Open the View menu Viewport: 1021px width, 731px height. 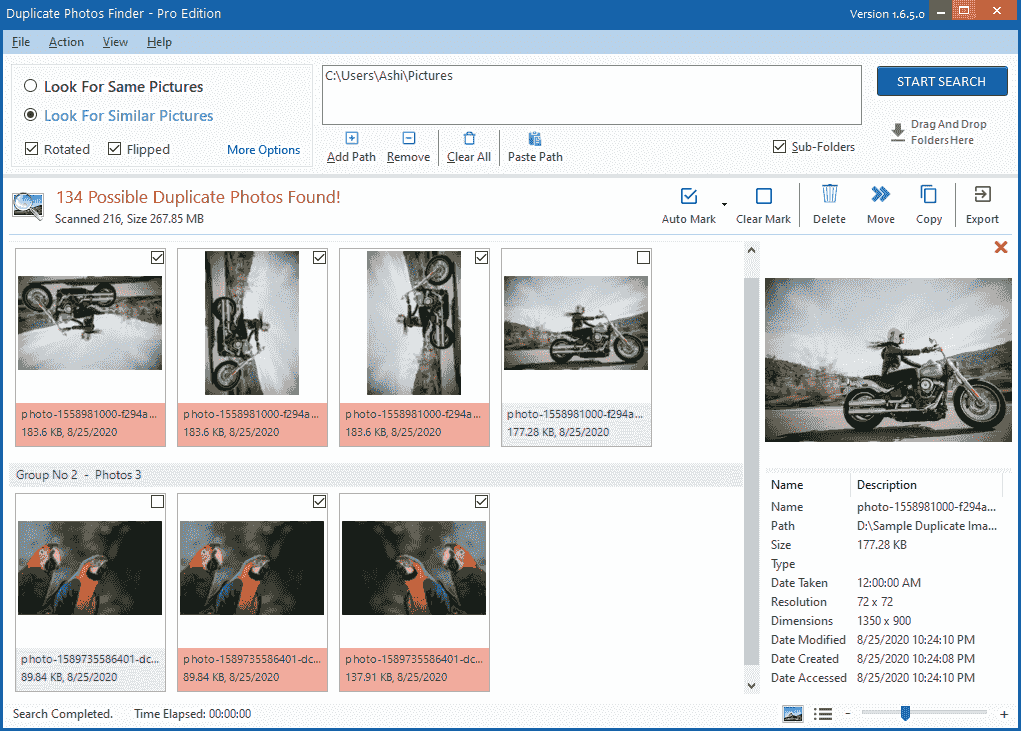[x=115, y=42]
